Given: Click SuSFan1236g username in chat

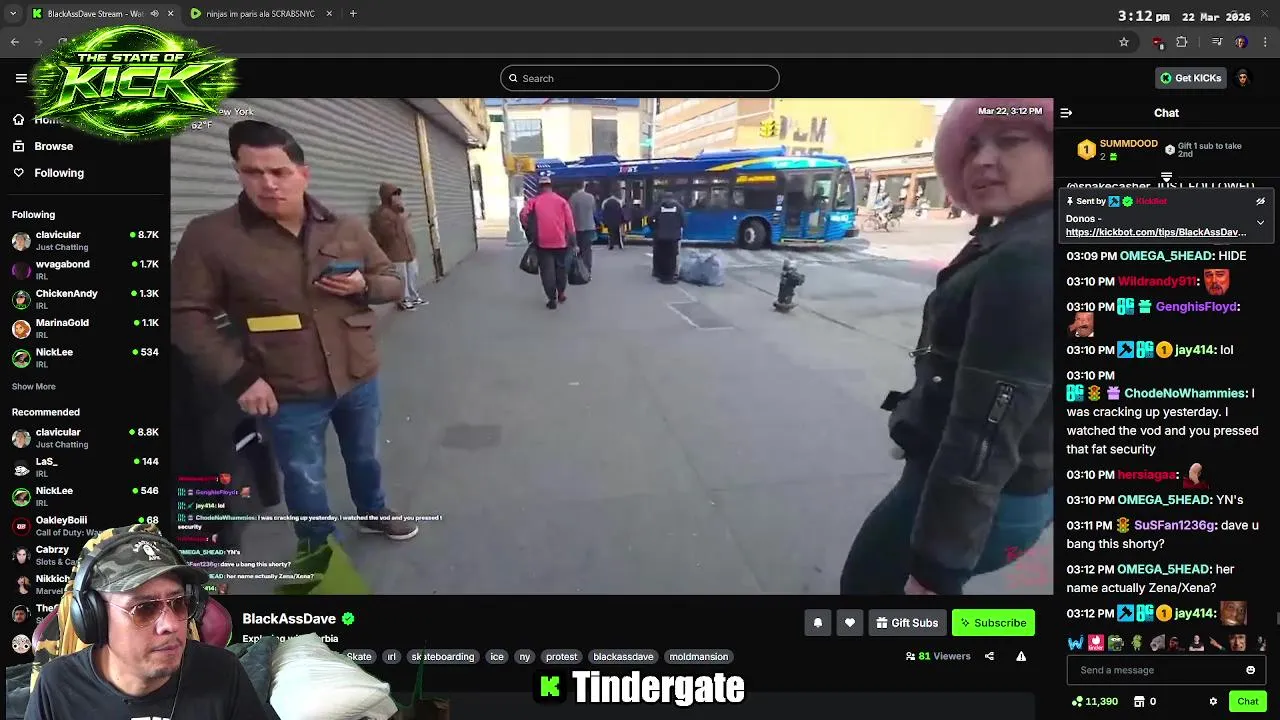Looking at the screenshot, I should point(1175,525).
